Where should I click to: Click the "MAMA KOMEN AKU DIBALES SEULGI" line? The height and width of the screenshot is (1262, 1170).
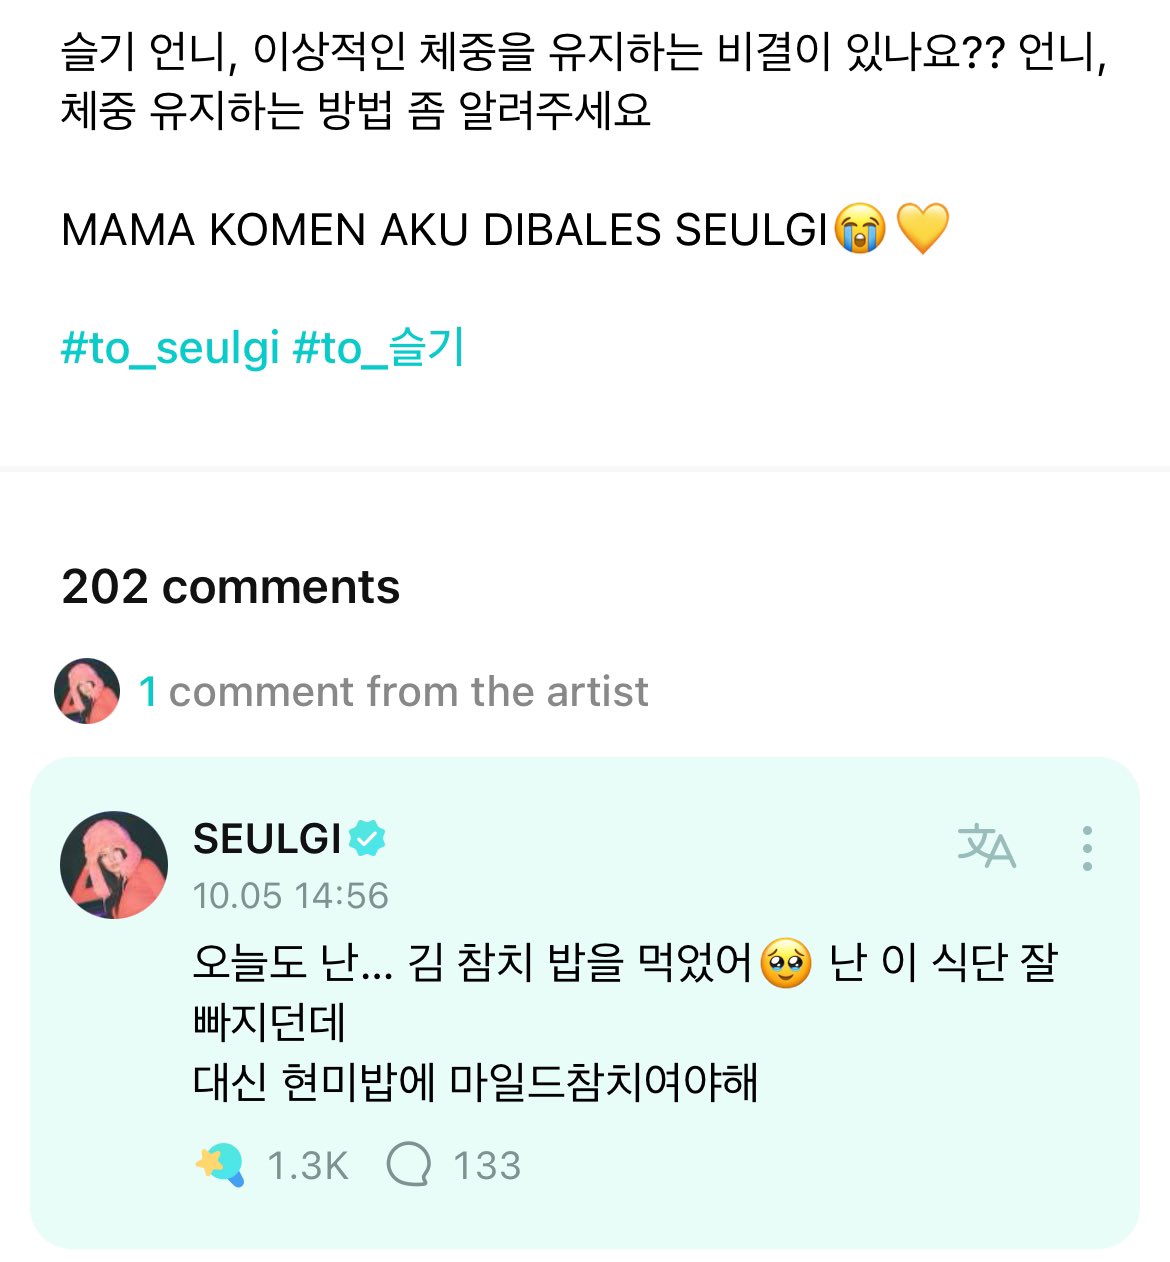[x=444, y=230]
